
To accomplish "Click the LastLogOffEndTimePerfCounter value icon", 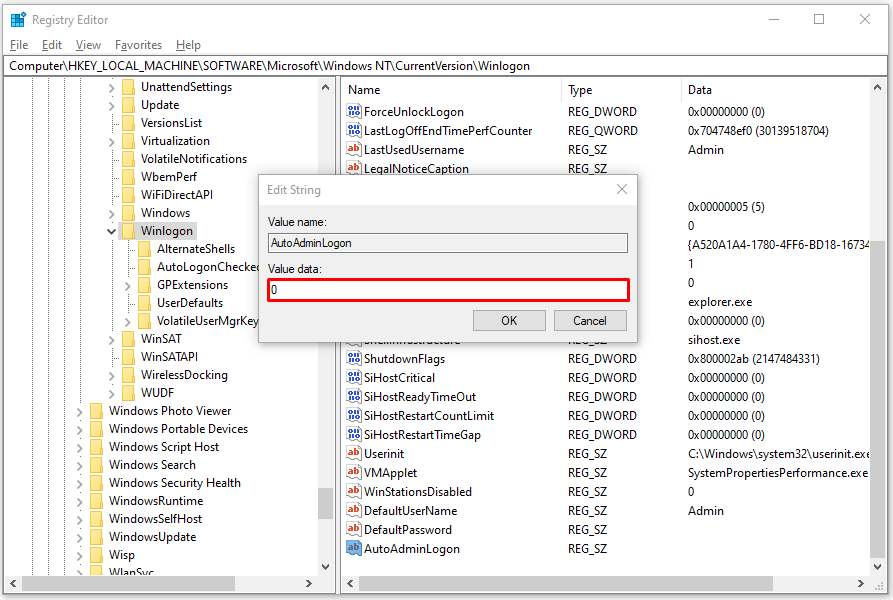I will pyautogui.click(x=354, y=130).
